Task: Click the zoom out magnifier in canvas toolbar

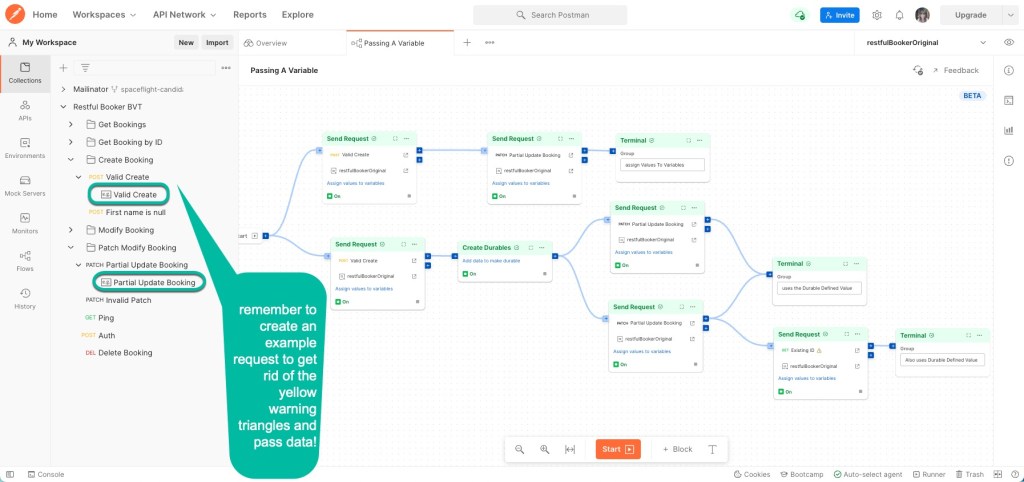Action: tap(520, 449)
